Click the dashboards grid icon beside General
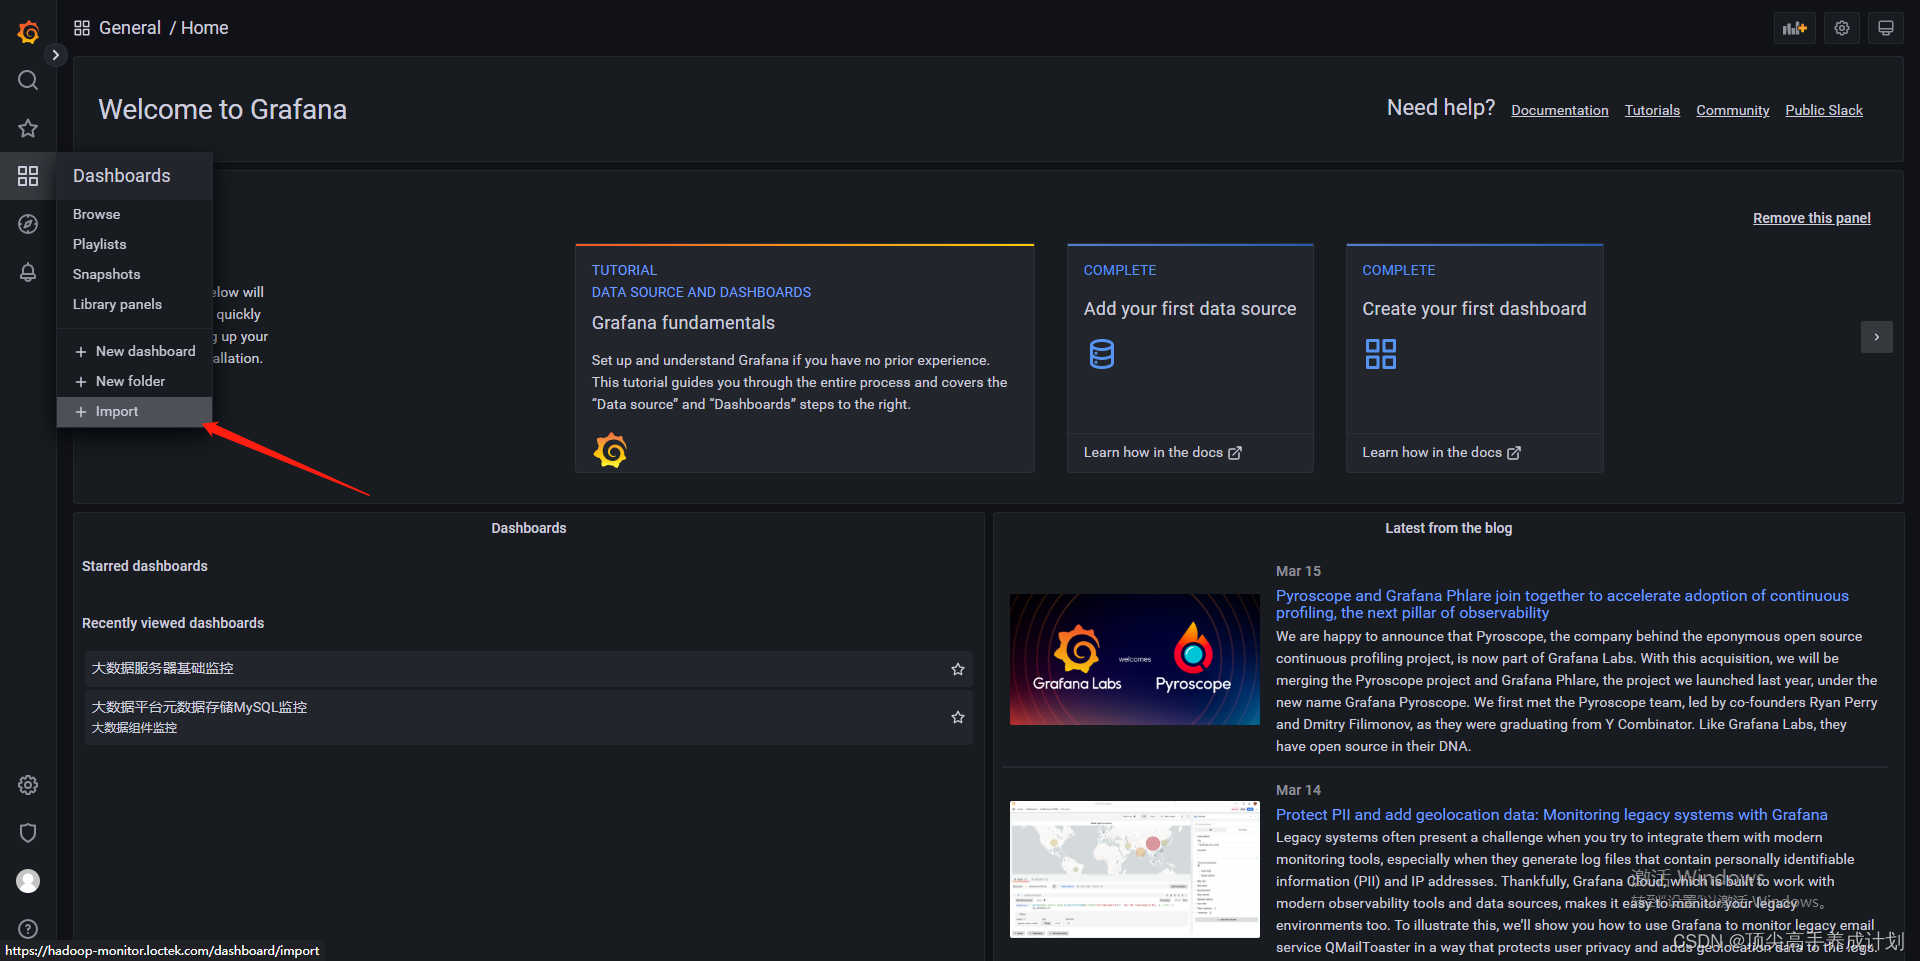This screenshot has height=961, width=1920. coord(82,28)
